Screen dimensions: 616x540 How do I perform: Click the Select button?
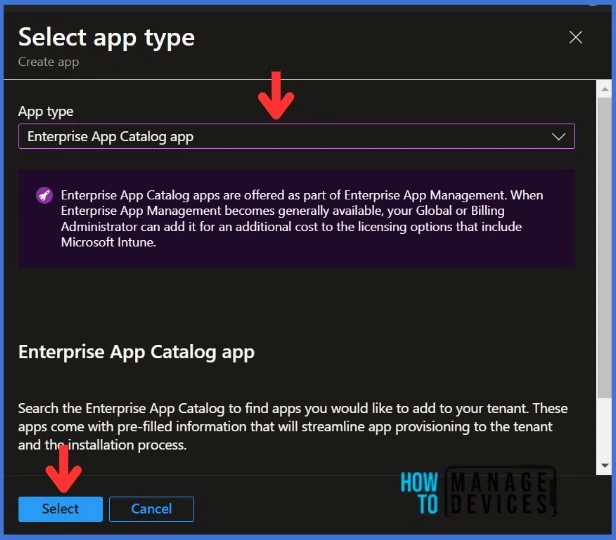click(x=60, y=509)
